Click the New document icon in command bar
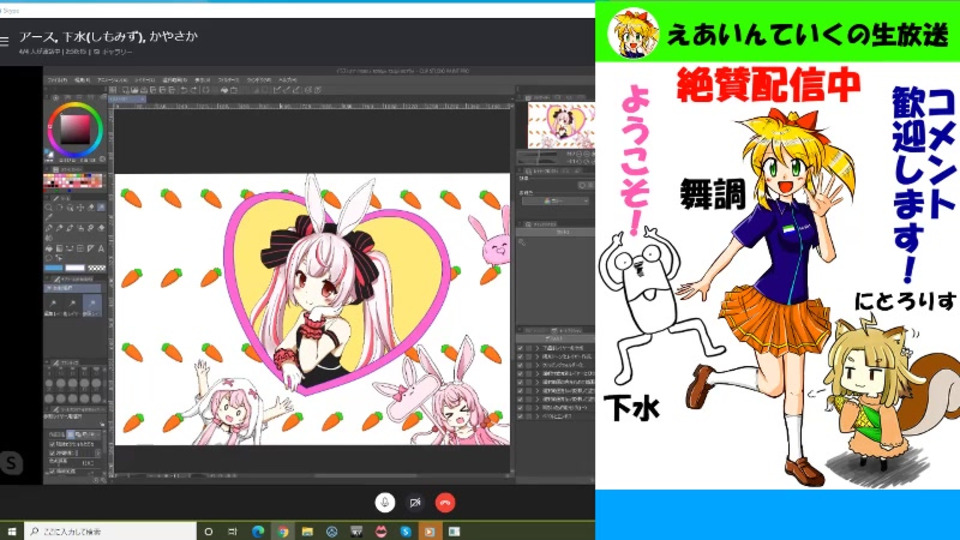 tap(124, 90)
